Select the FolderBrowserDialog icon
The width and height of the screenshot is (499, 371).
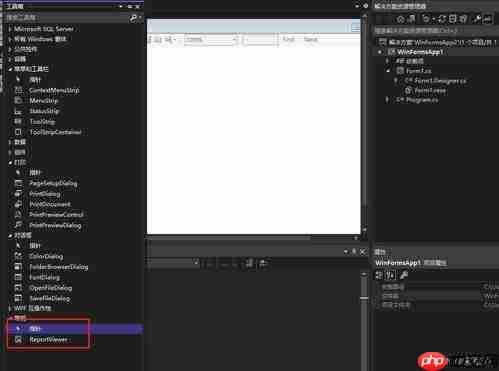pos(18,267)
